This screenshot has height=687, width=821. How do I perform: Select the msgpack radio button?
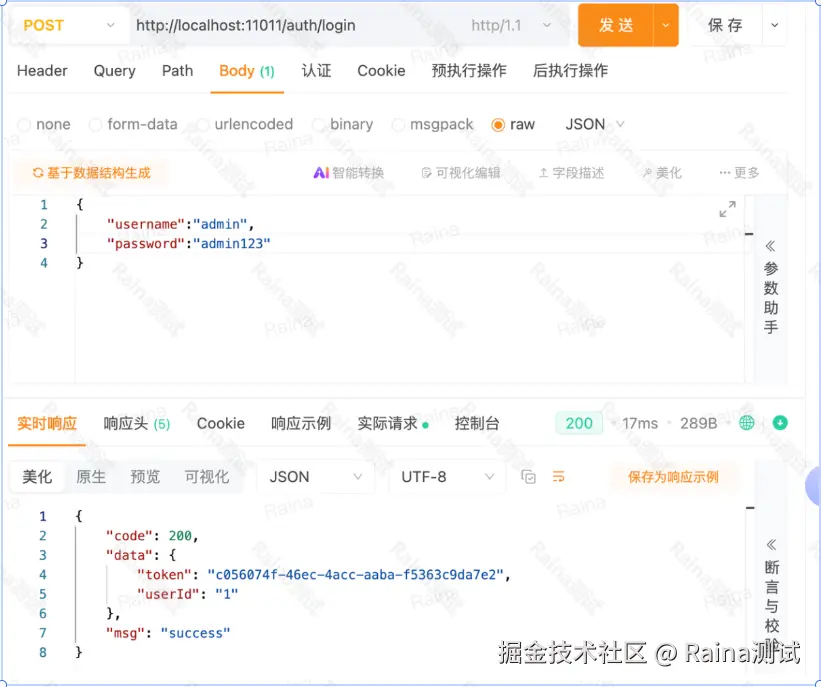point(398,125)
